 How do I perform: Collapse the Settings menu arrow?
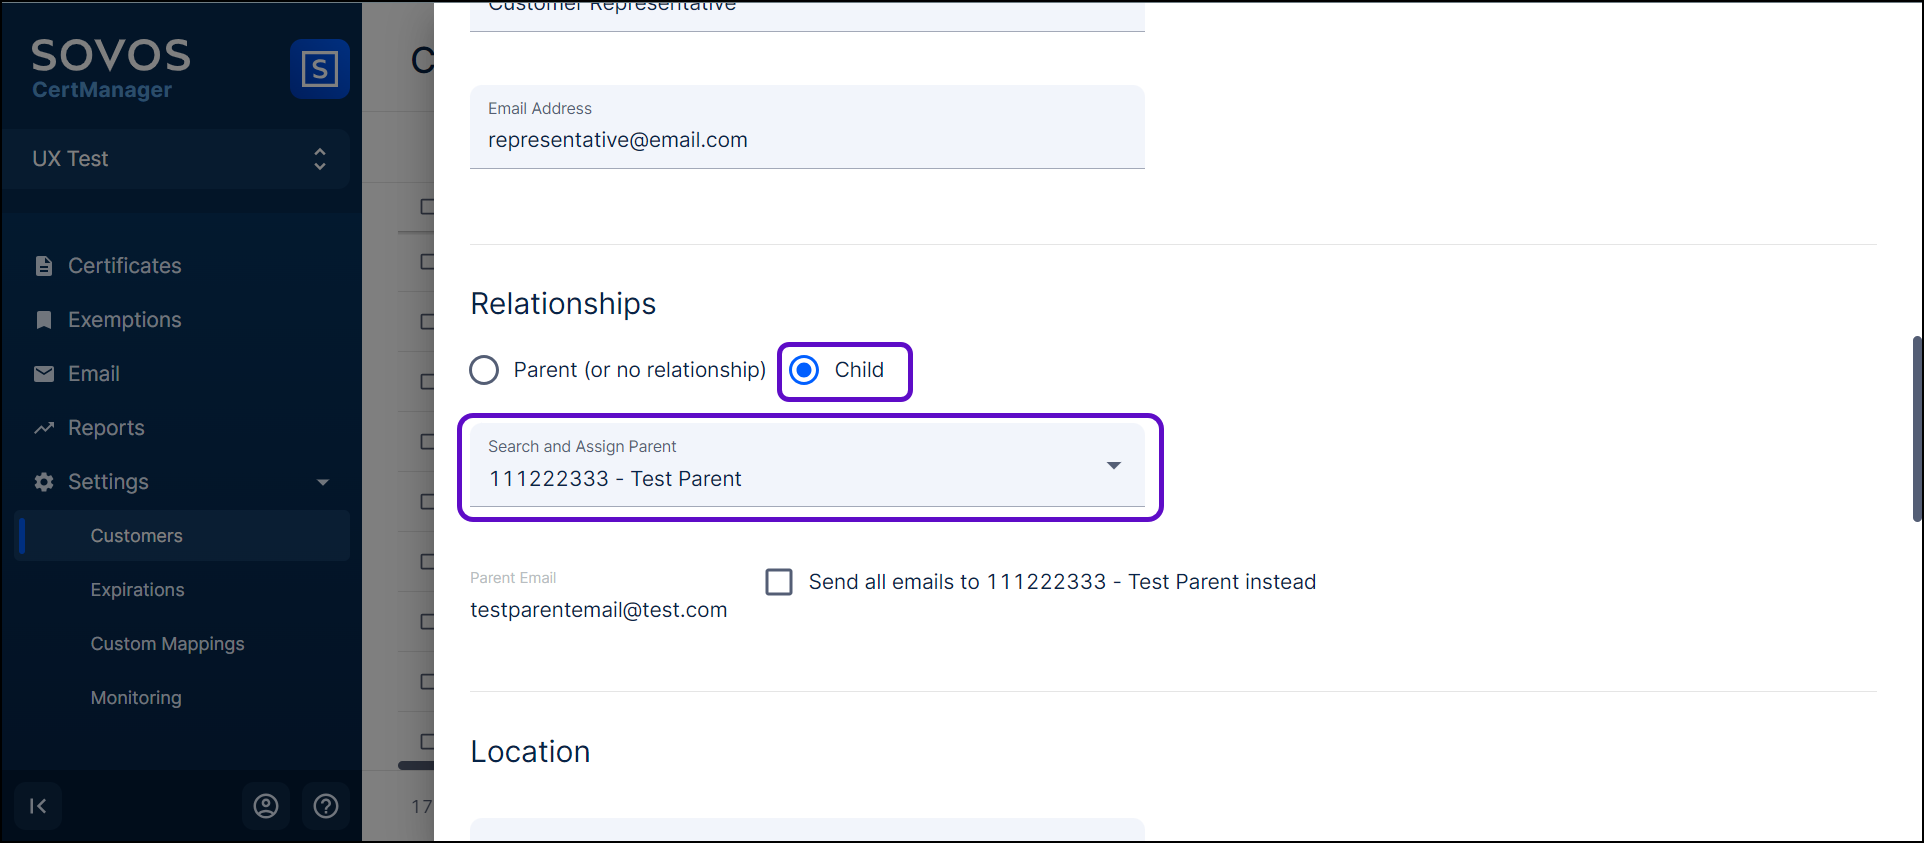point(323,482)
